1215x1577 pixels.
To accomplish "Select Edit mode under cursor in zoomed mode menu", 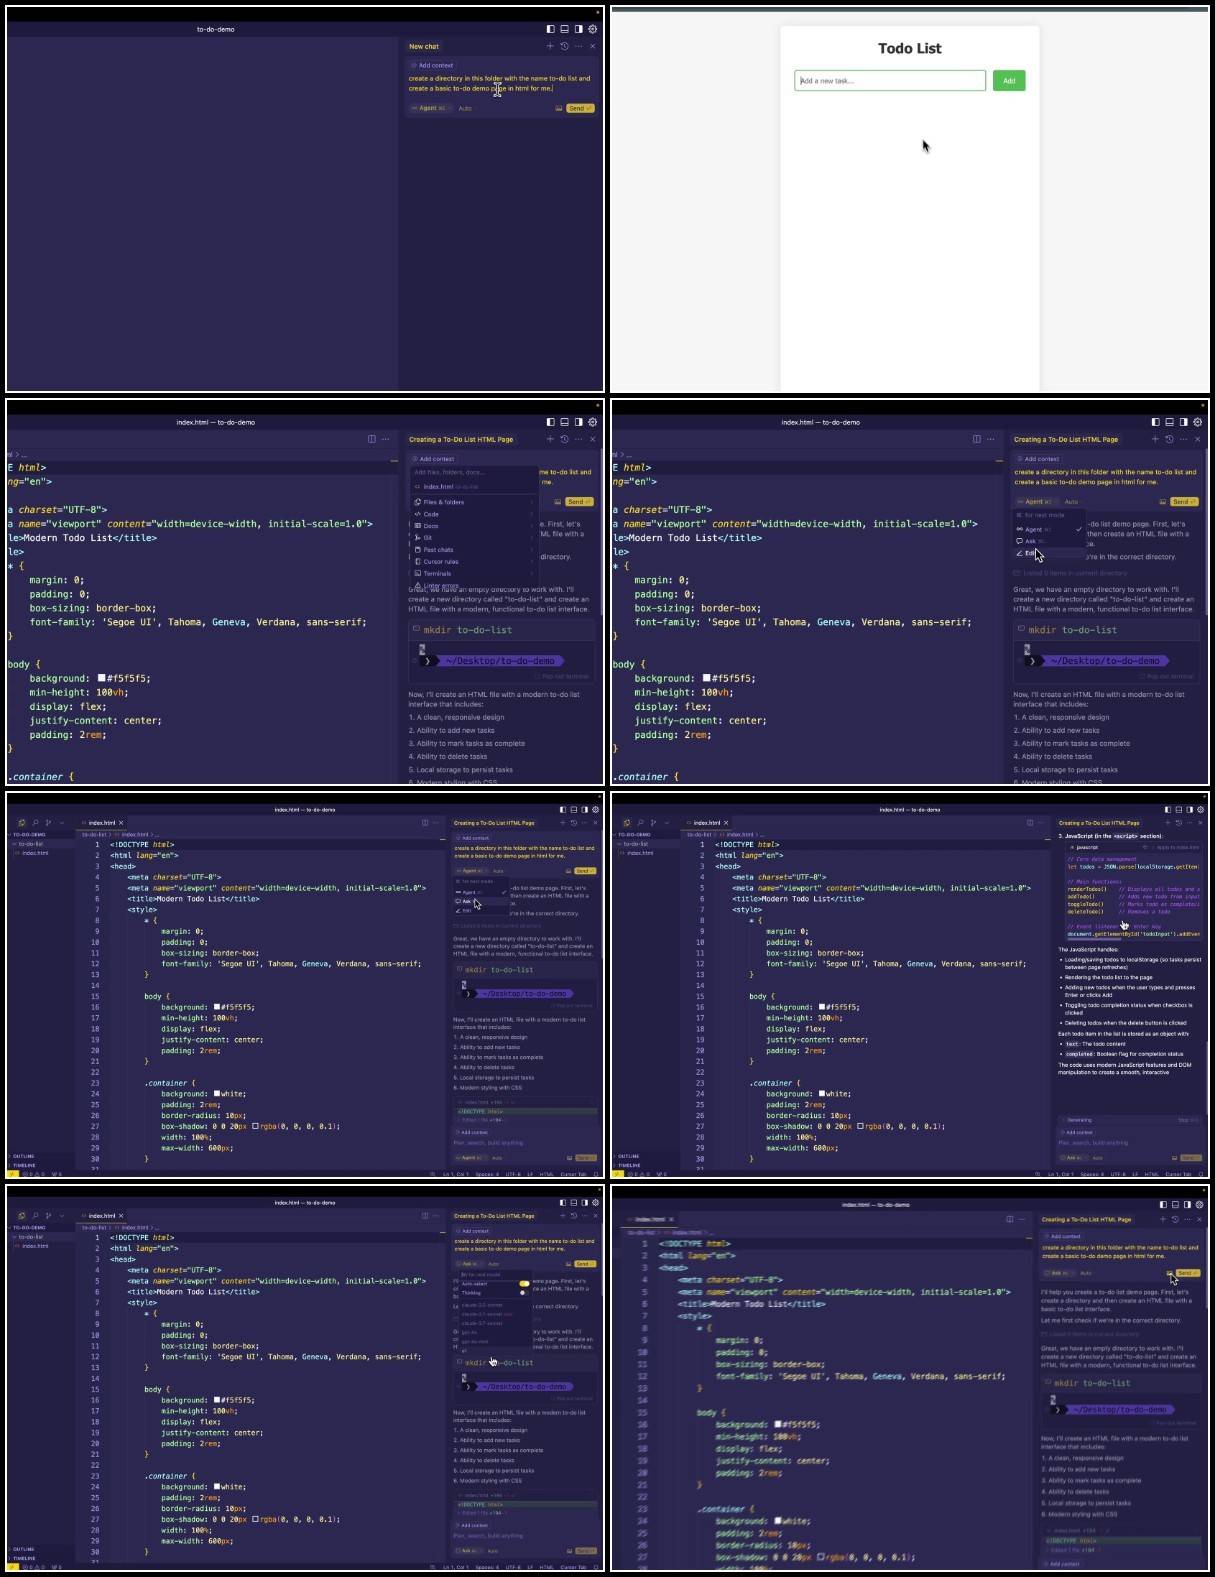I will pos(1050,553).
